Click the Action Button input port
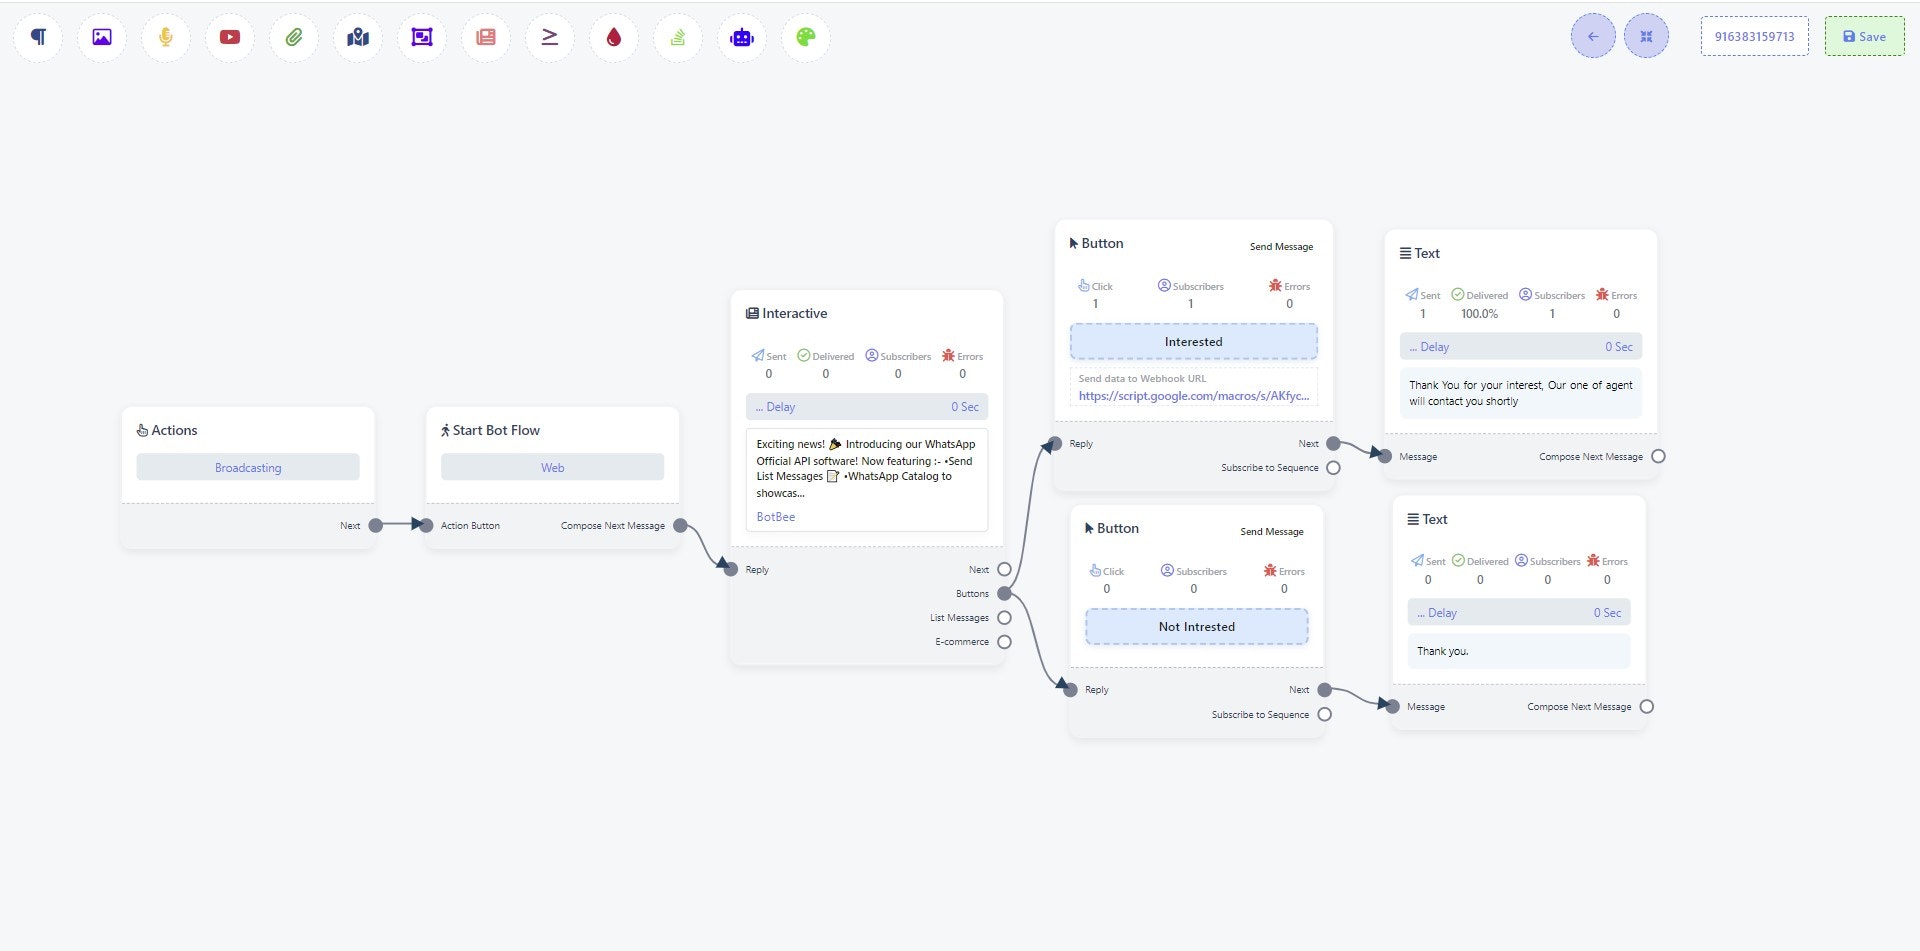 pyautogui.click(x=427, y=525)
